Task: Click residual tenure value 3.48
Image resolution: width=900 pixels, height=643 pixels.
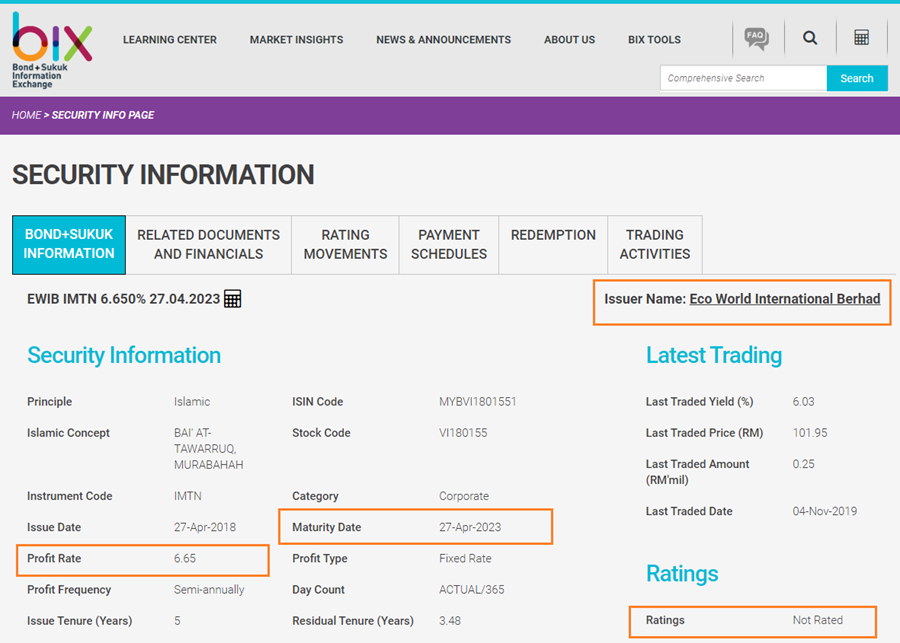Action: (450, 621)
